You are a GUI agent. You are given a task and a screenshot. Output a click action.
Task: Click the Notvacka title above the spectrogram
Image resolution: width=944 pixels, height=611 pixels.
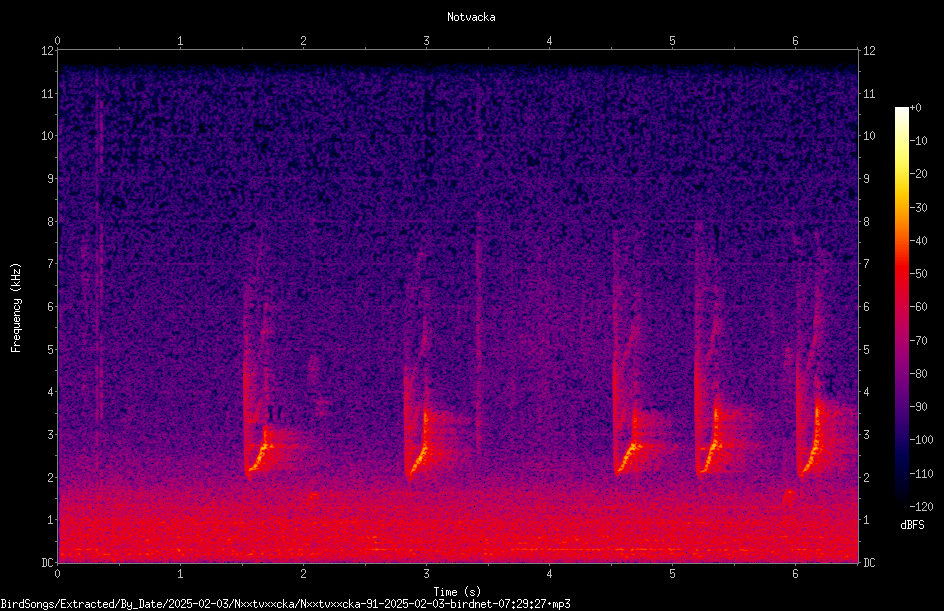(471, 17)
